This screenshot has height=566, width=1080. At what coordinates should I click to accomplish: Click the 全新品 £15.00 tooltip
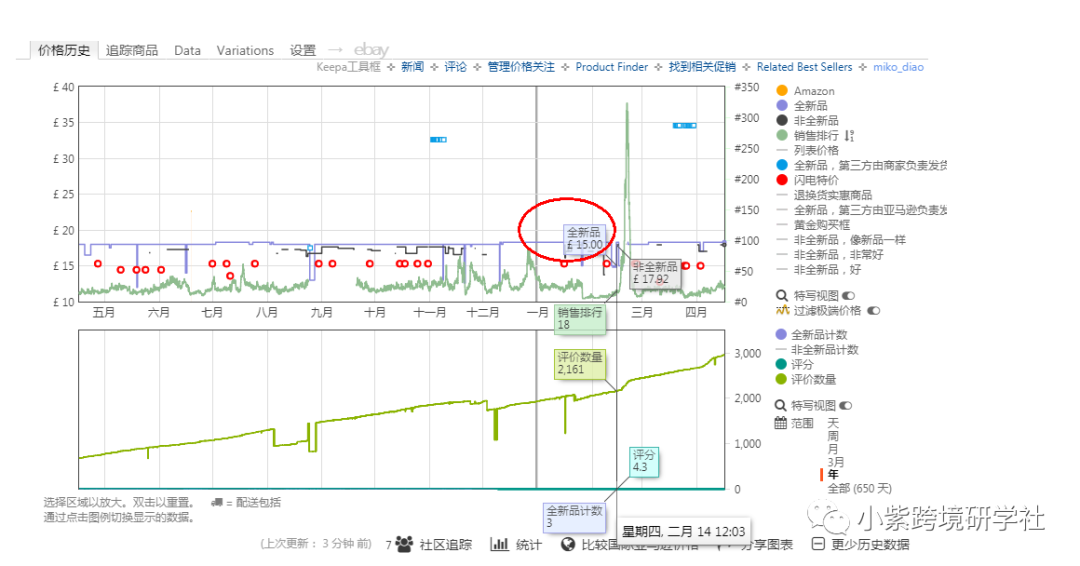(584, 238)
